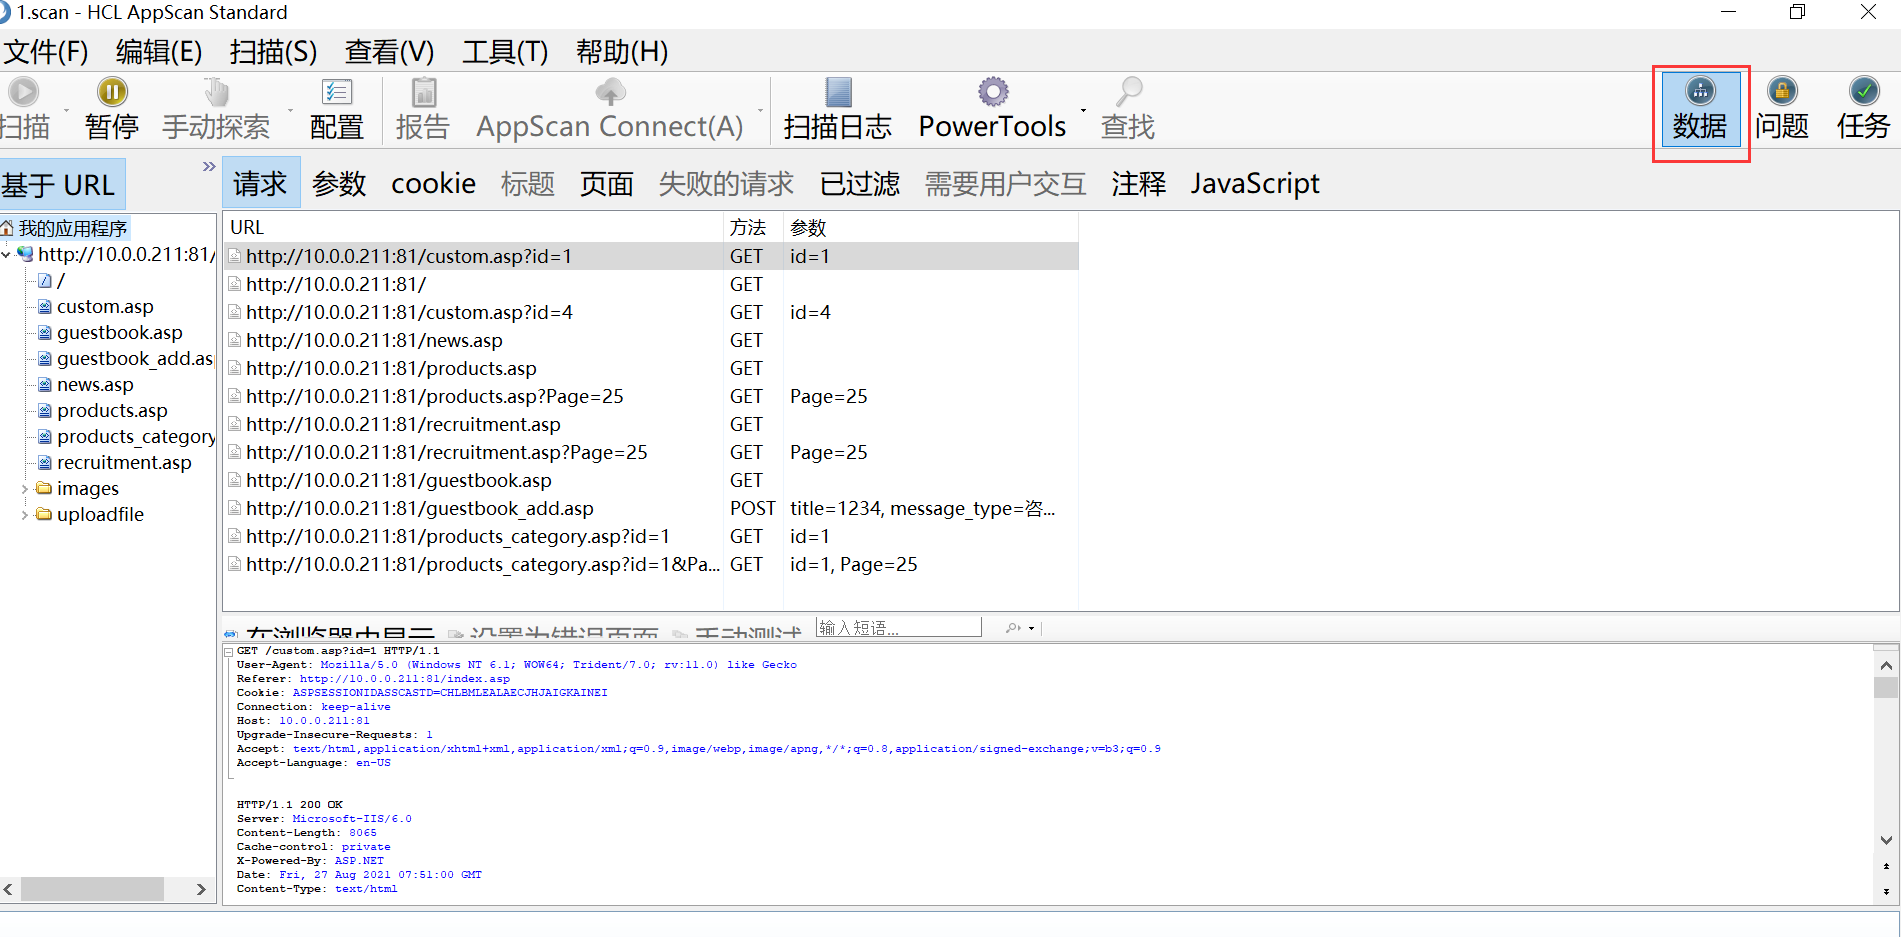The width and height of the screenshot is (1901, 937).
Task: Click the request row icon for news.asp
Action: click(x=234, y=340)
